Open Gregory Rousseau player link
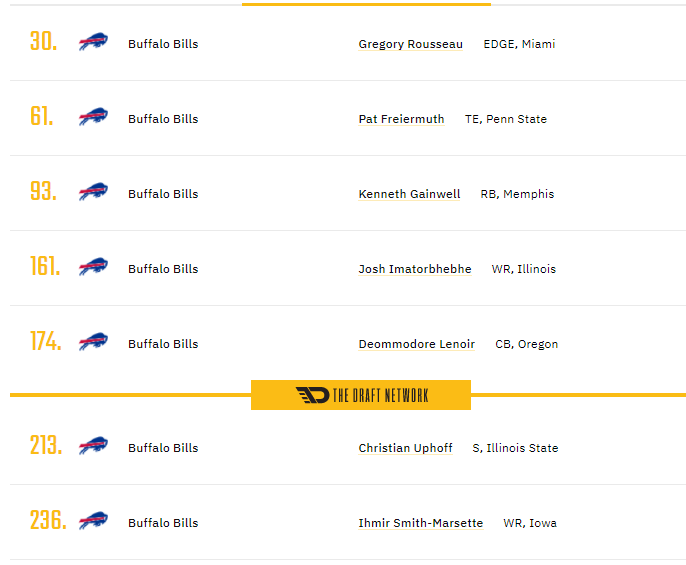 410,44
